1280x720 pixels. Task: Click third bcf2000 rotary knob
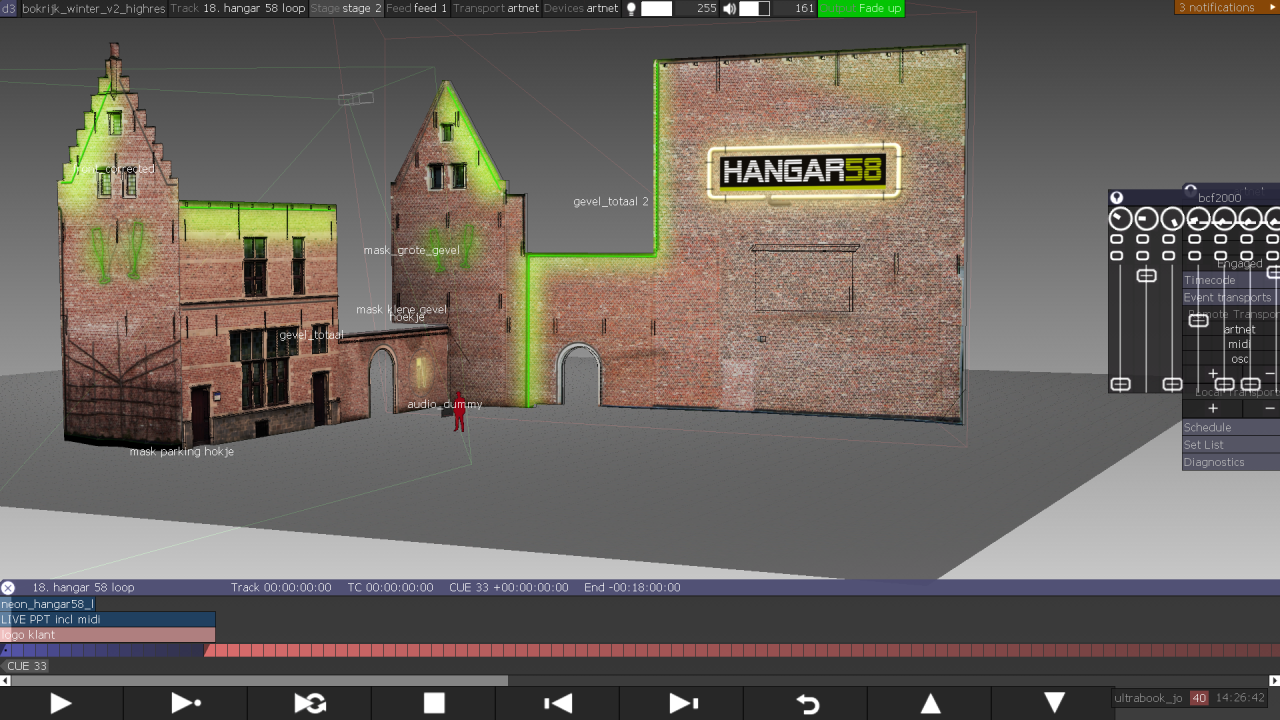(1172, 218)
